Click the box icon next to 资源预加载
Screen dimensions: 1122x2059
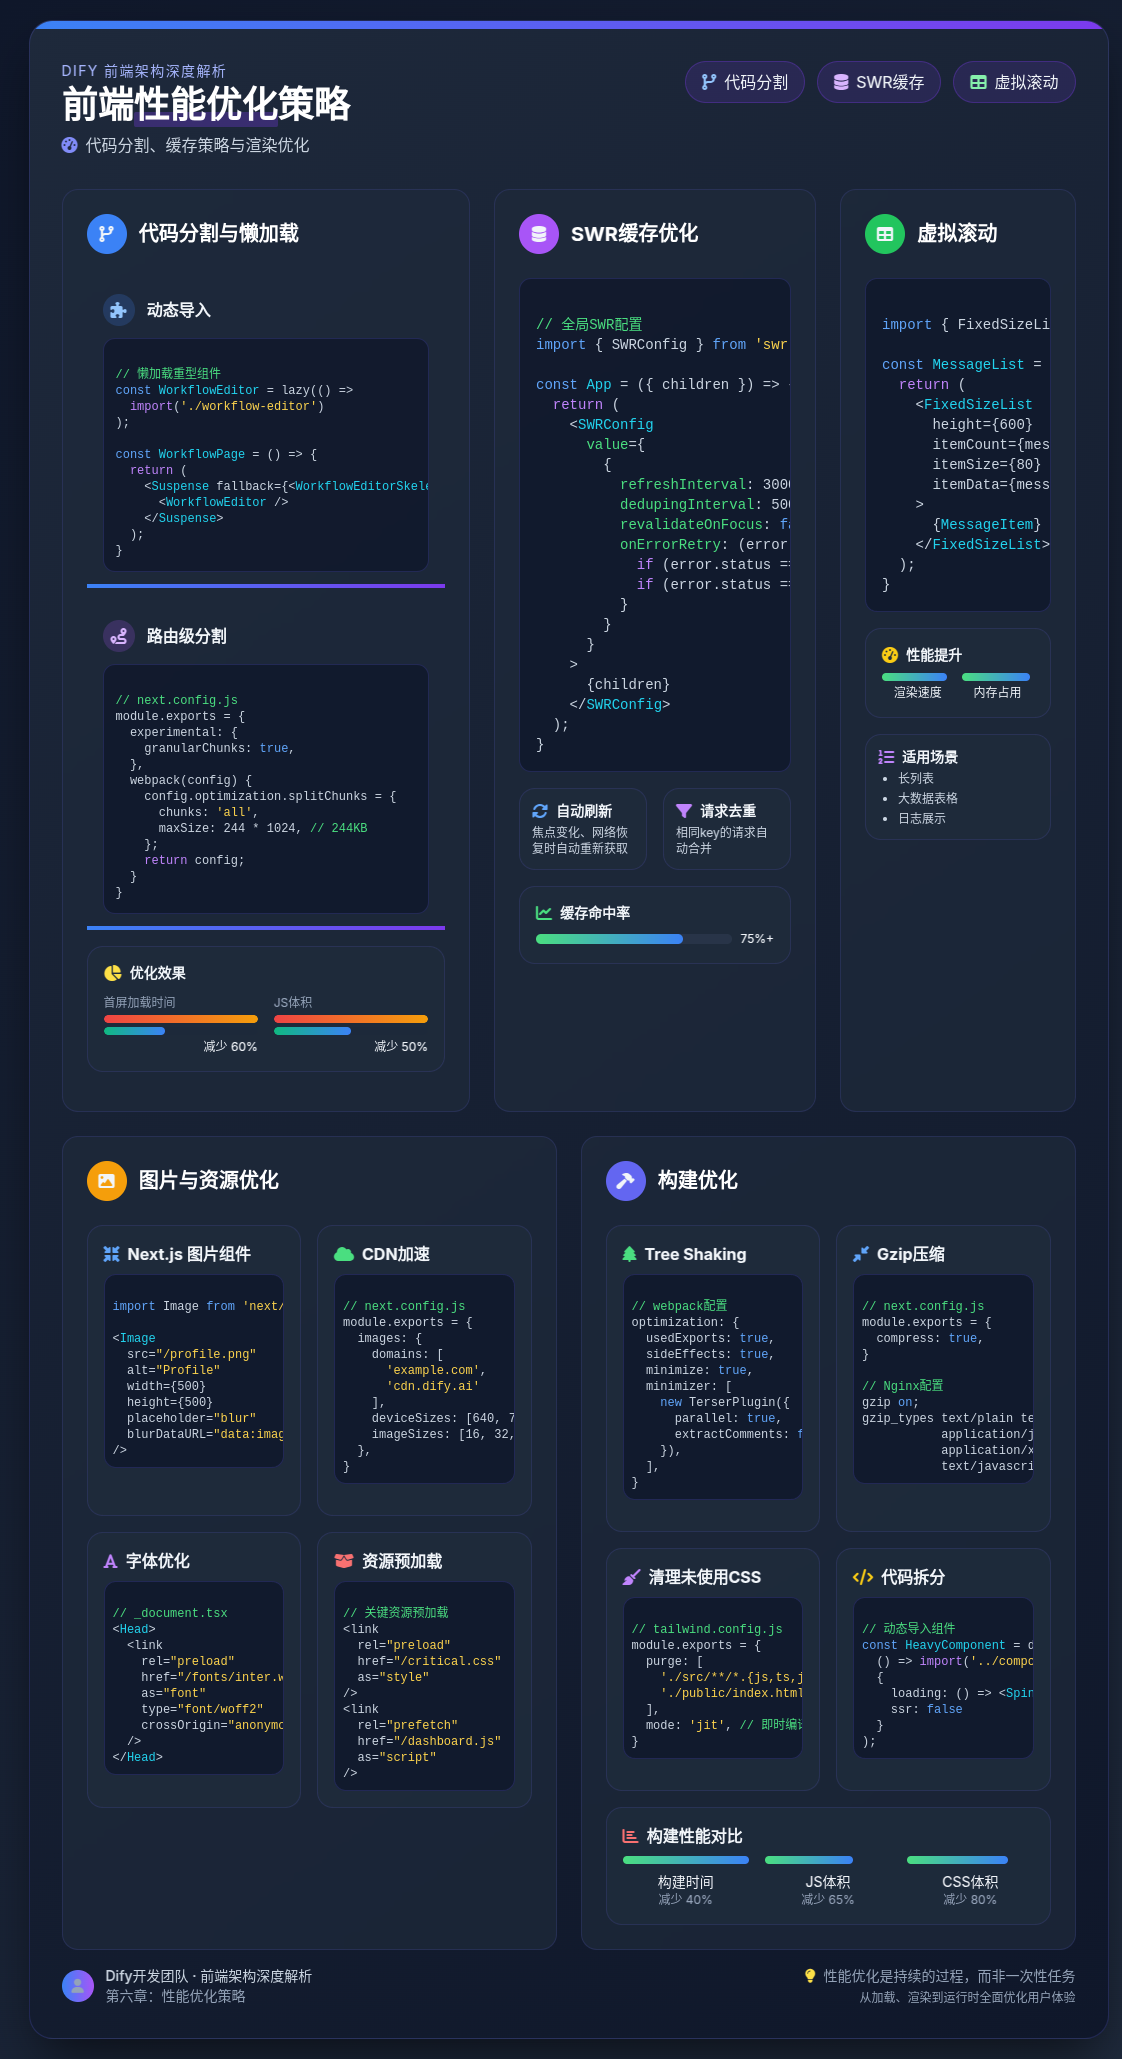[x=344, y=1561]
